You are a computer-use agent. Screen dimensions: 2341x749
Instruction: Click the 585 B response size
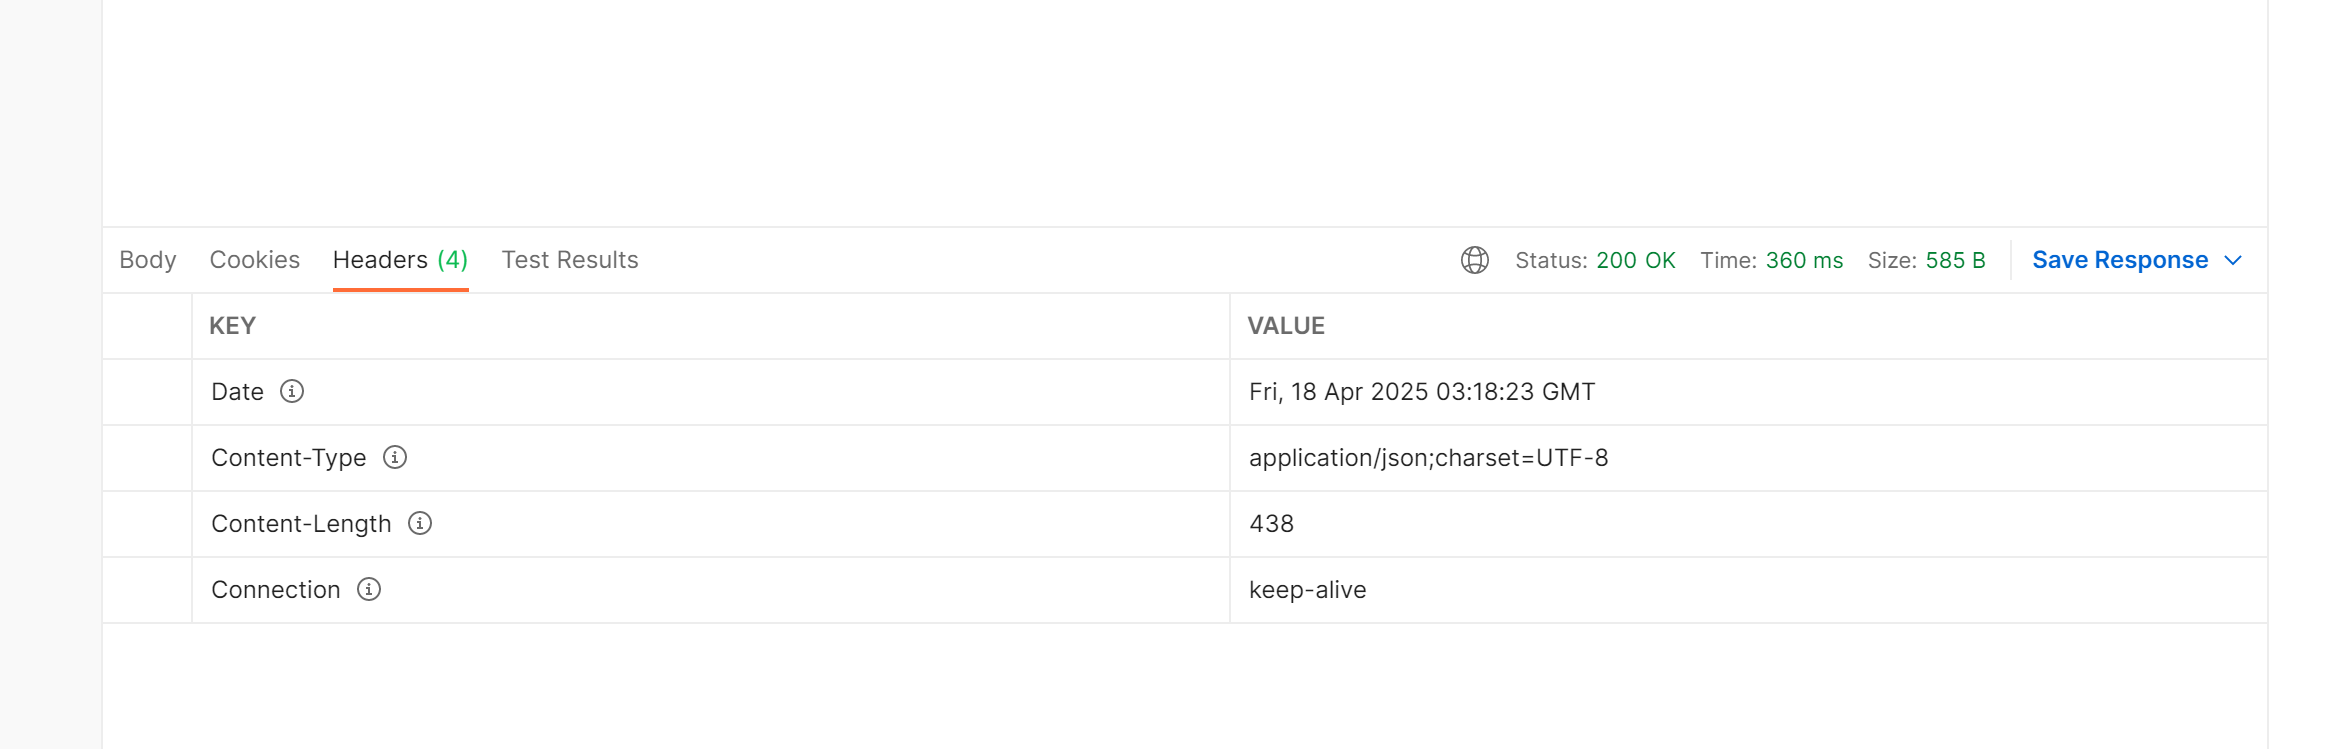coord(1955,260)
